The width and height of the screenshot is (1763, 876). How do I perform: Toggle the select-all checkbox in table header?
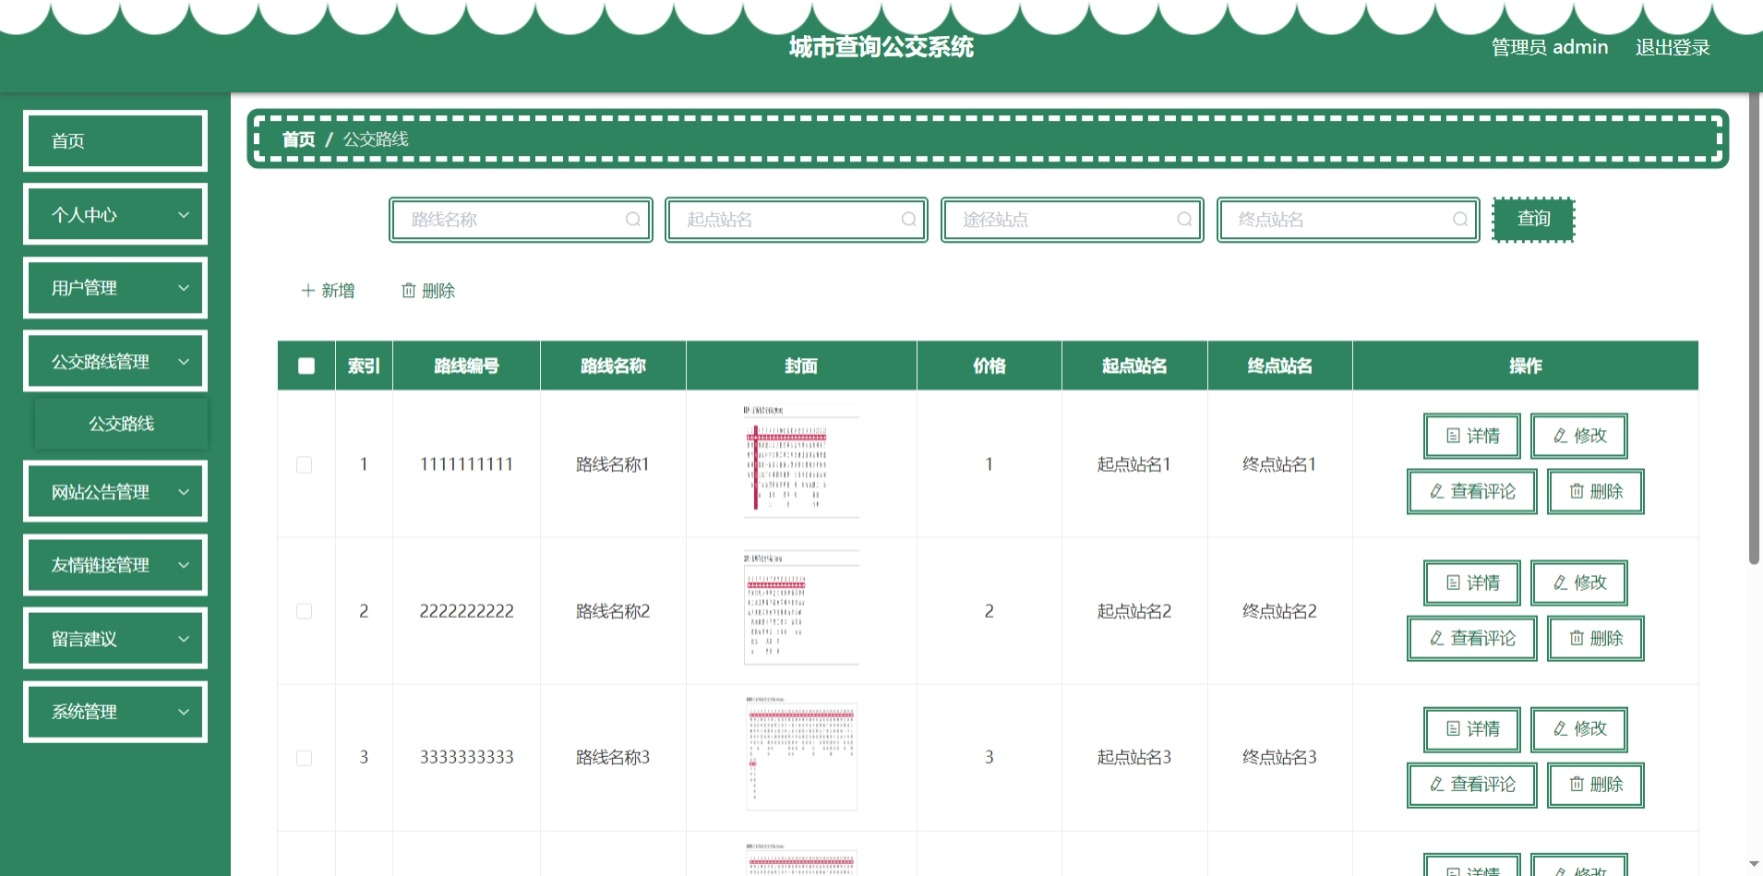tap(306, 366)
